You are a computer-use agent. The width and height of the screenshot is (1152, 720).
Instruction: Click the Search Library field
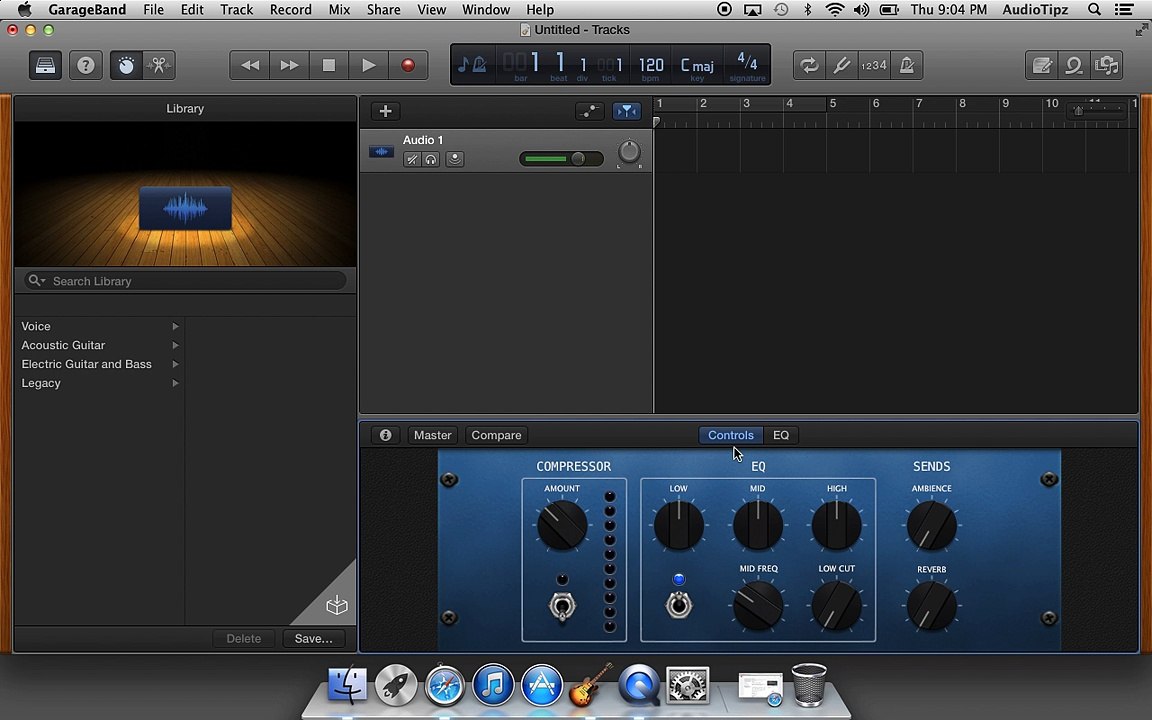(x=185, y=281)
